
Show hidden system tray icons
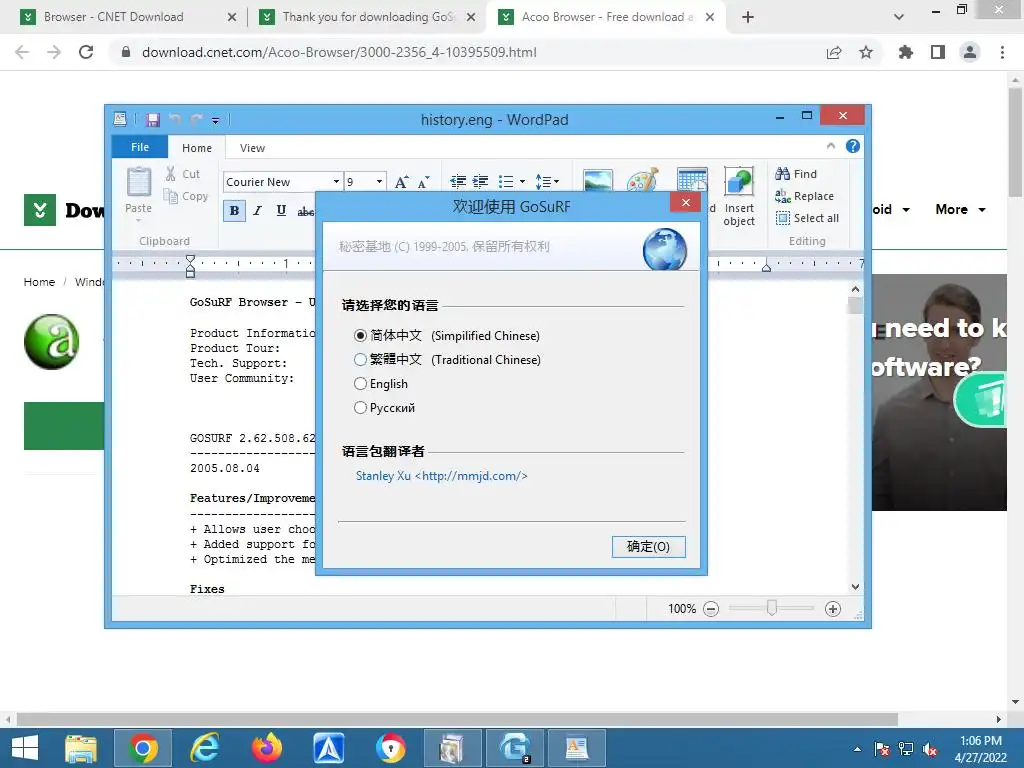[x=857, y=749]
